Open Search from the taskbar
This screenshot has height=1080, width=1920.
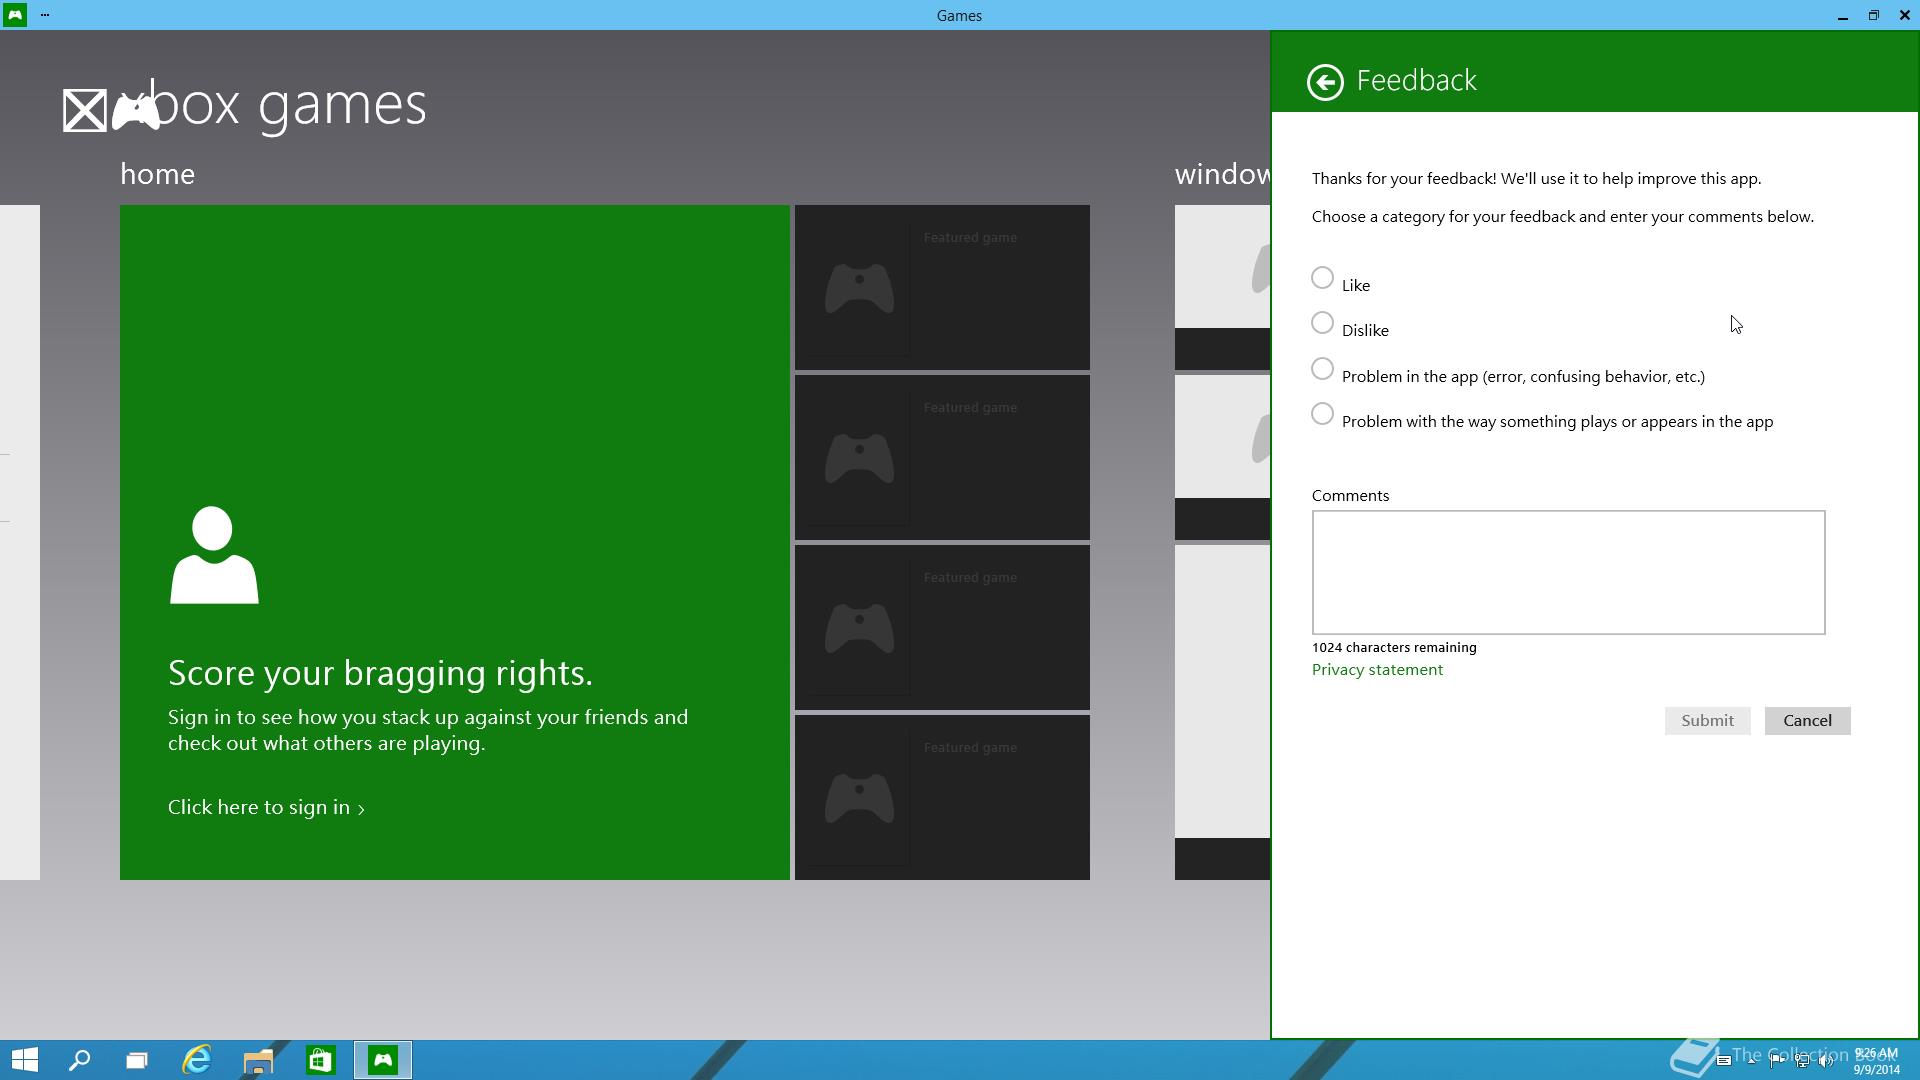pos(79,1060)
